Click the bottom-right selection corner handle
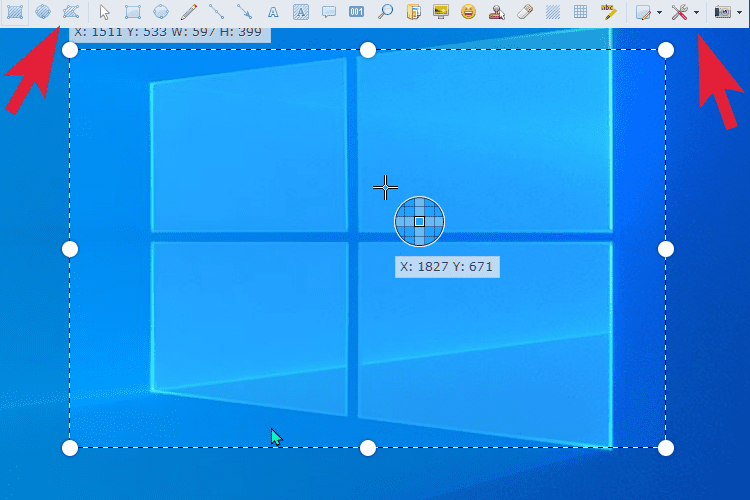The image size is (750, 500). (x=666, y=448)
